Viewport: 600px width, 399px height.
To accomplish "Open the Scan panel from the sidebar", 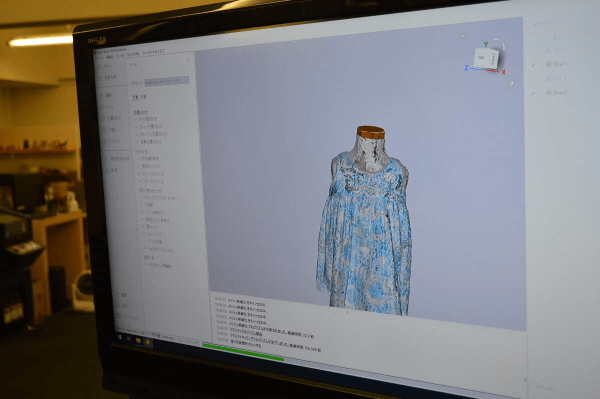I will click(105, 66).
